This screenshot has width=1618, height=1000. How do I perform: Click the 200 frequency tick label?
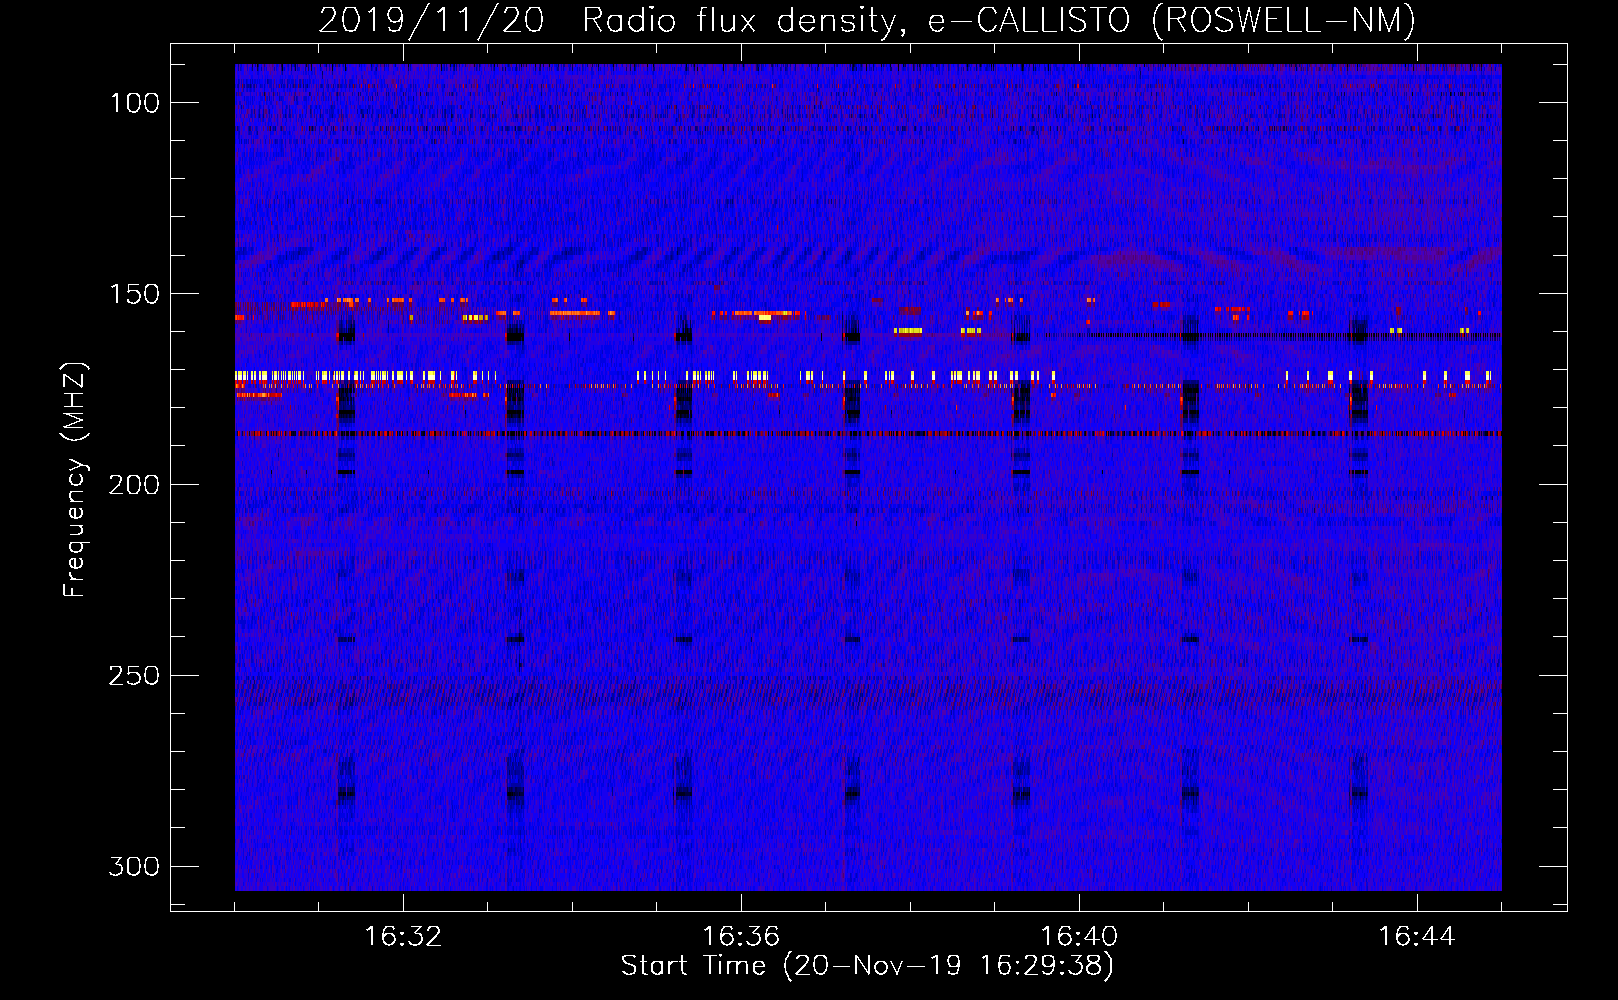pyautogui.click(x=134, y=485)
